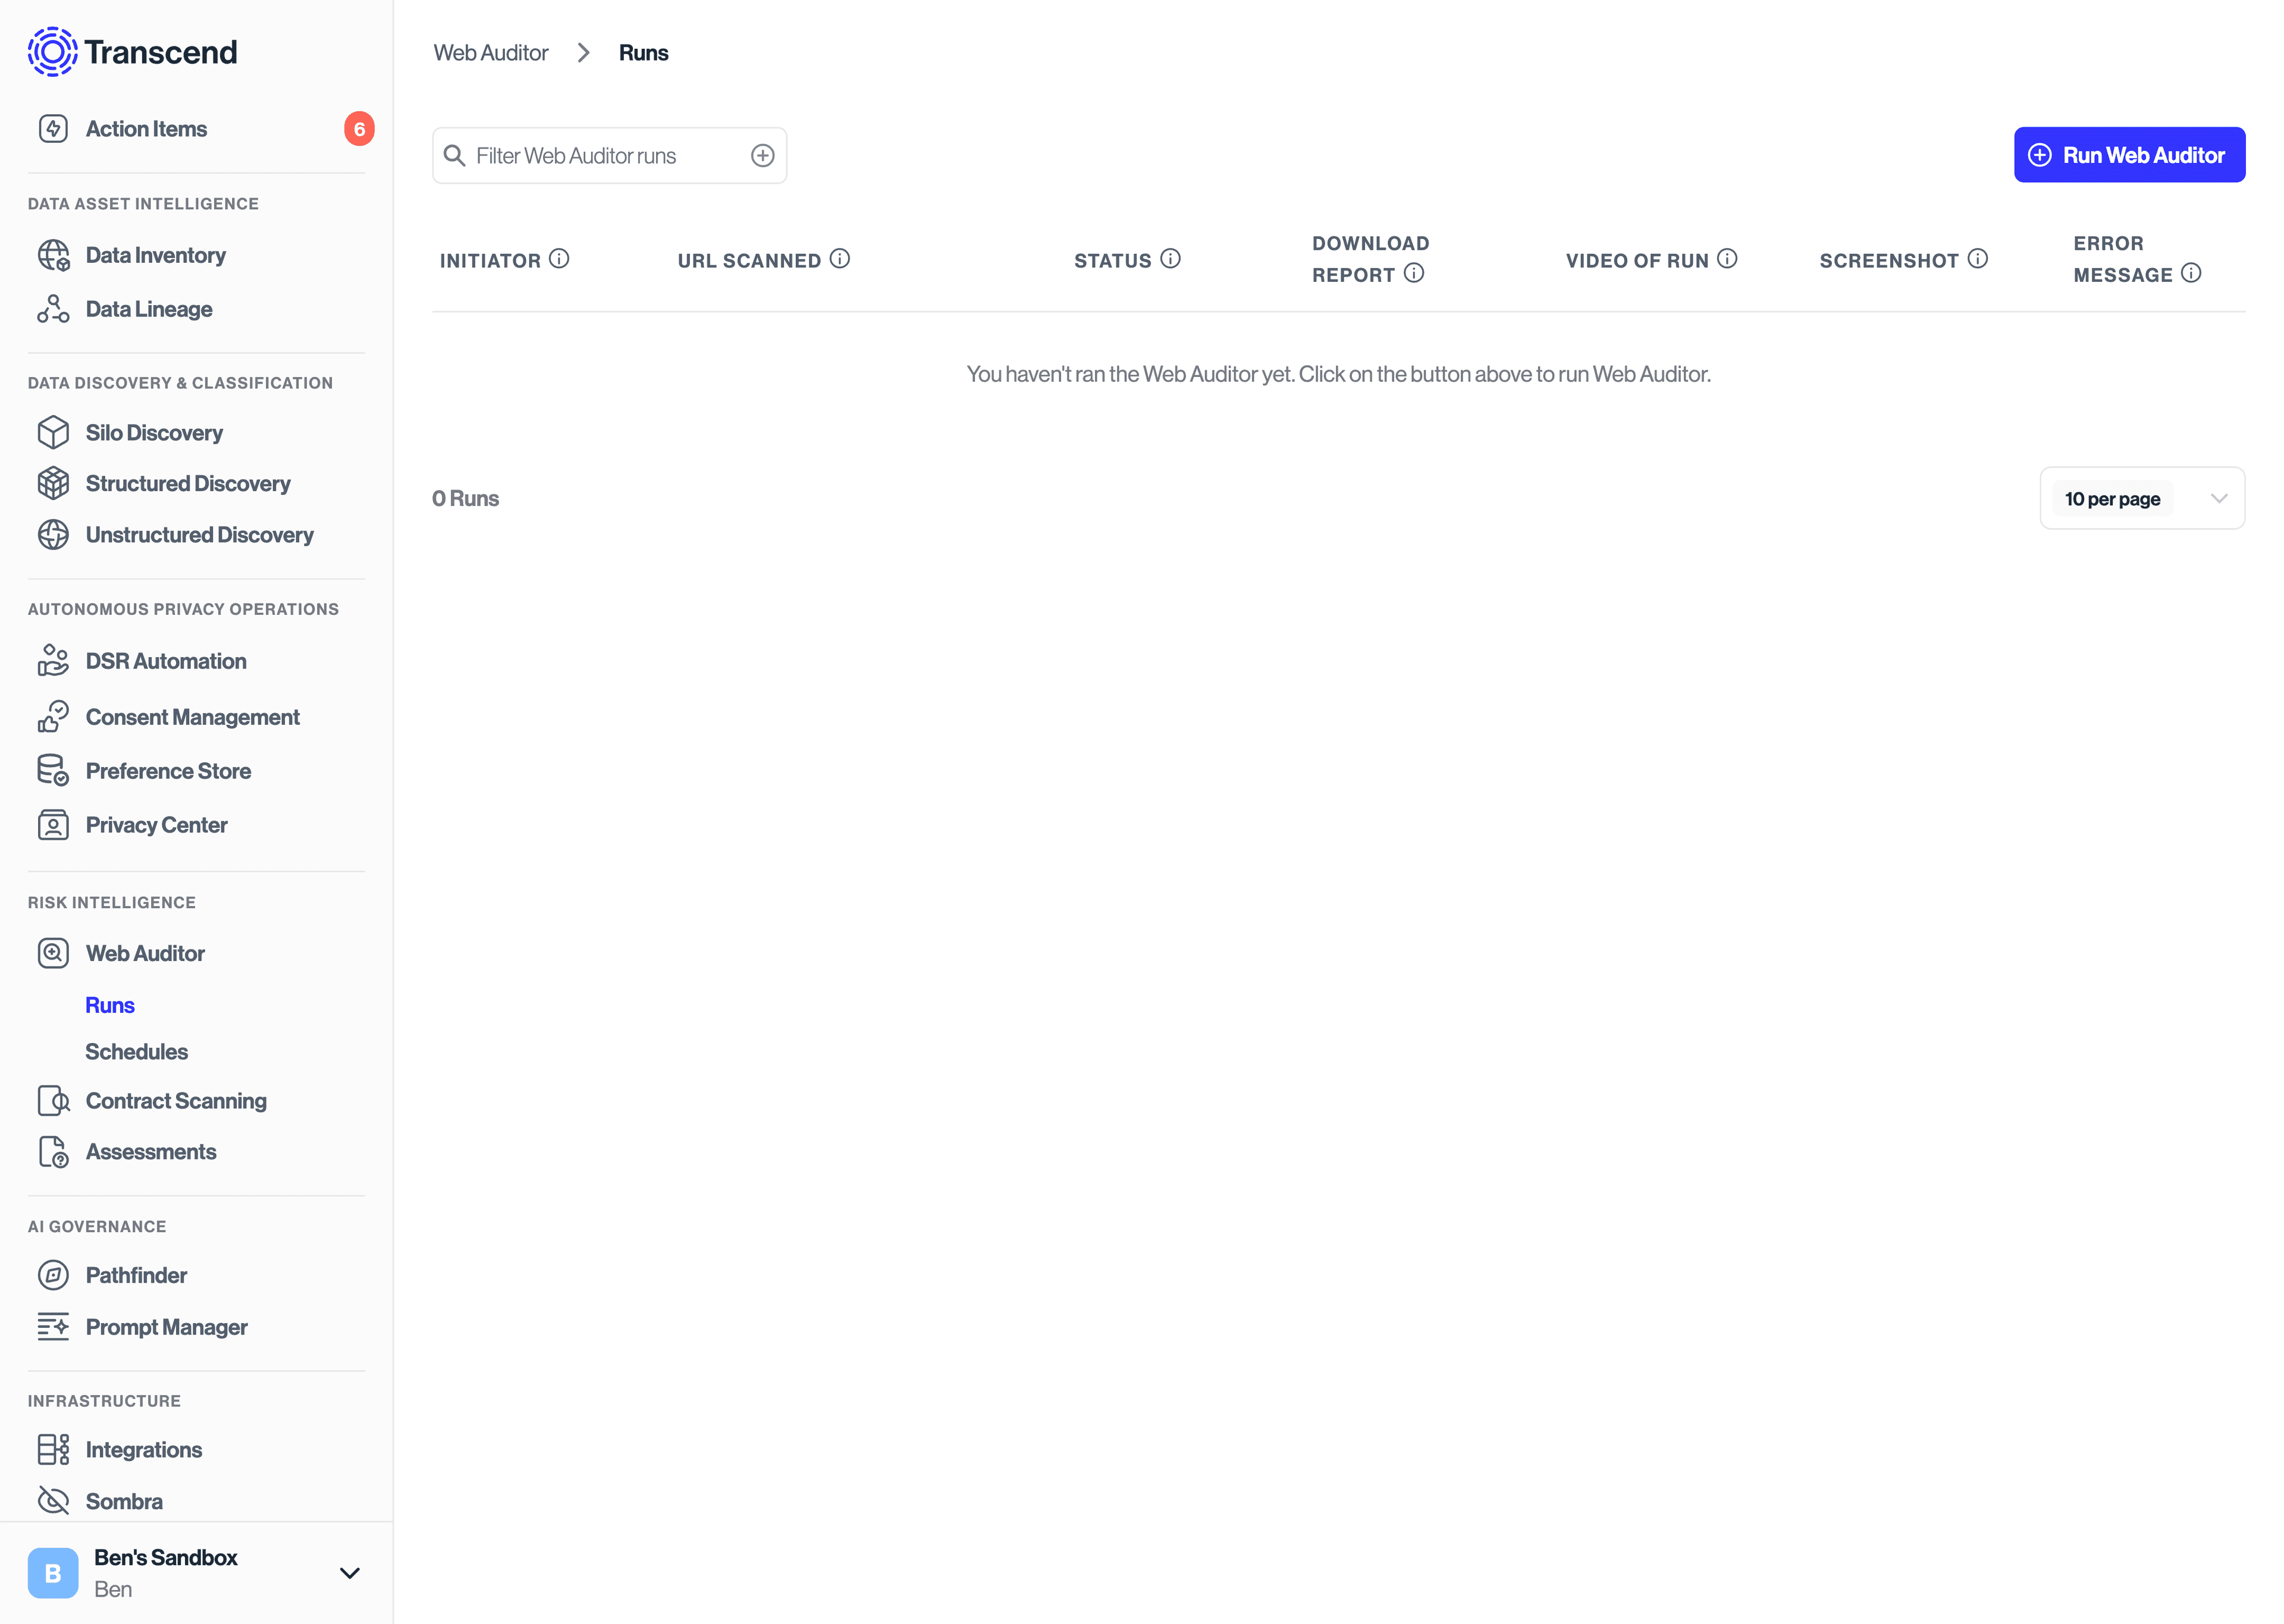Open the Schedules section under Web Auditor
2284x1624 pixels.
click(x=137, y=1051)
